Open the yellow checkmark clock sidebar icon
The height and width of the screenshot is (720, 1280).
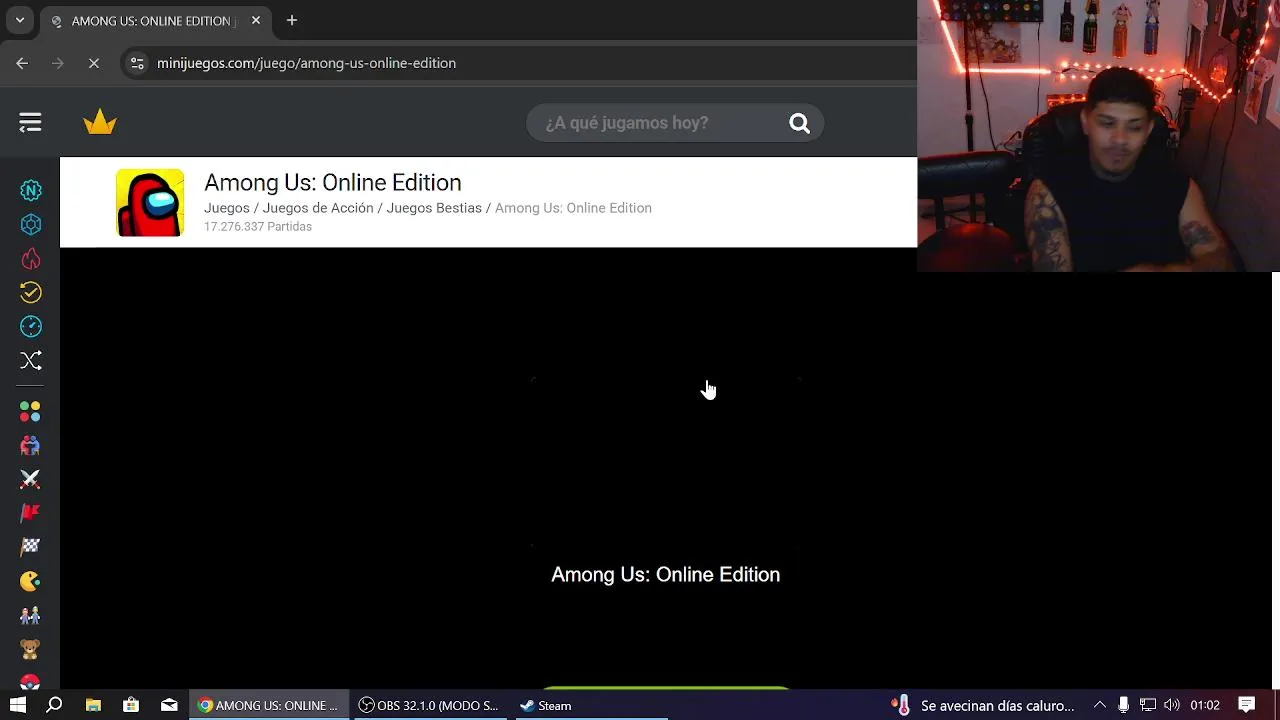coord(31,292)
